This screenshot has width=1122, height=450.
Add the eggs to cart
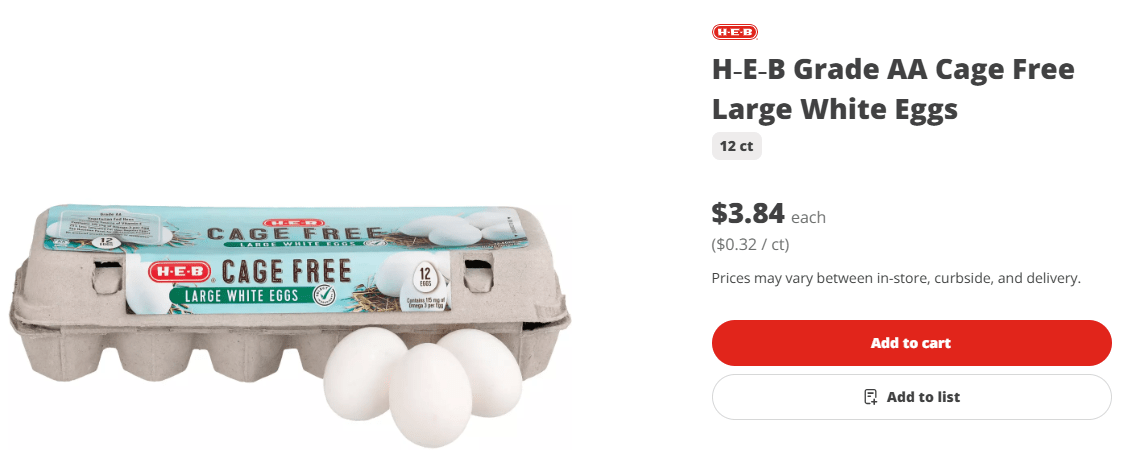(911, 343)
